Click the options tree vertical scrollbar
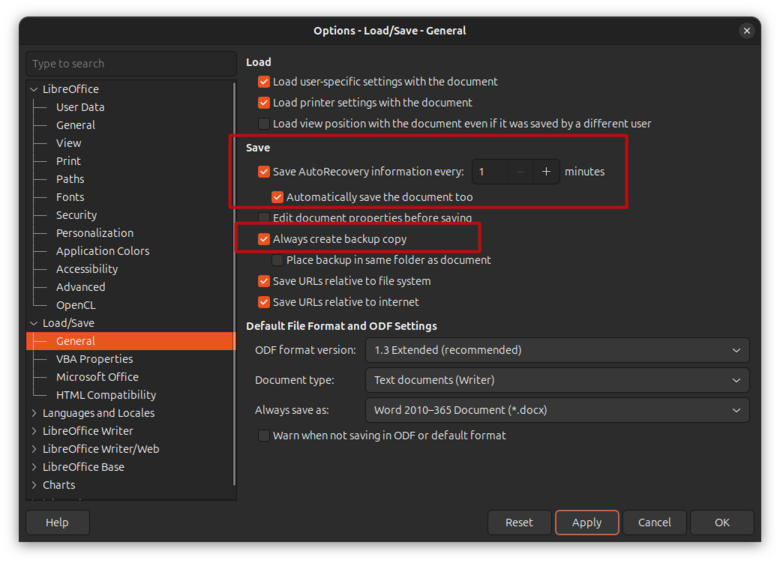Image resolution: width=780 pixels, height=563 pixels. 234,284
